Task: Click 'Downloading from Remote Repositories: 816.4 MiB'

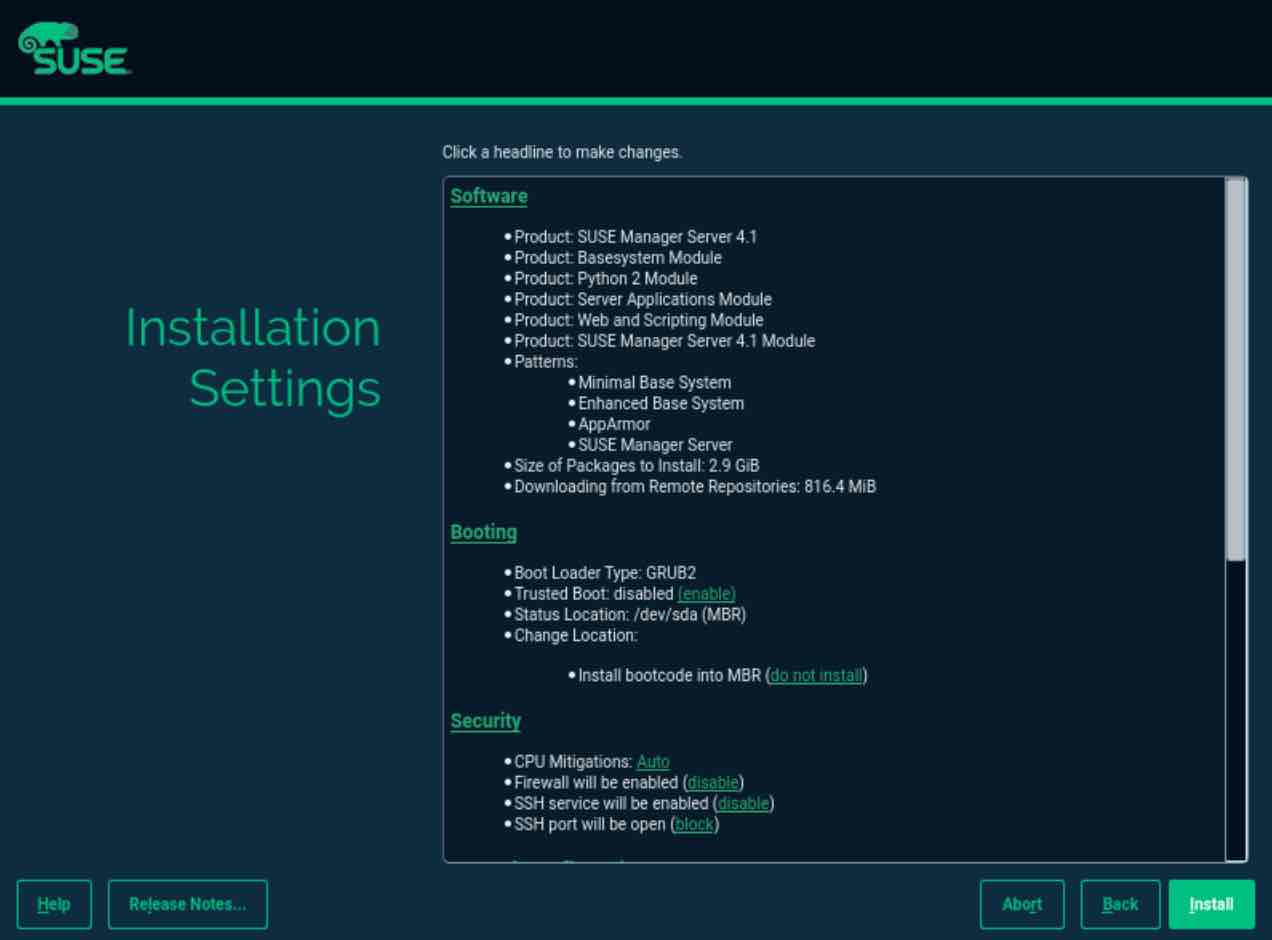Action: tap(695, 487)
